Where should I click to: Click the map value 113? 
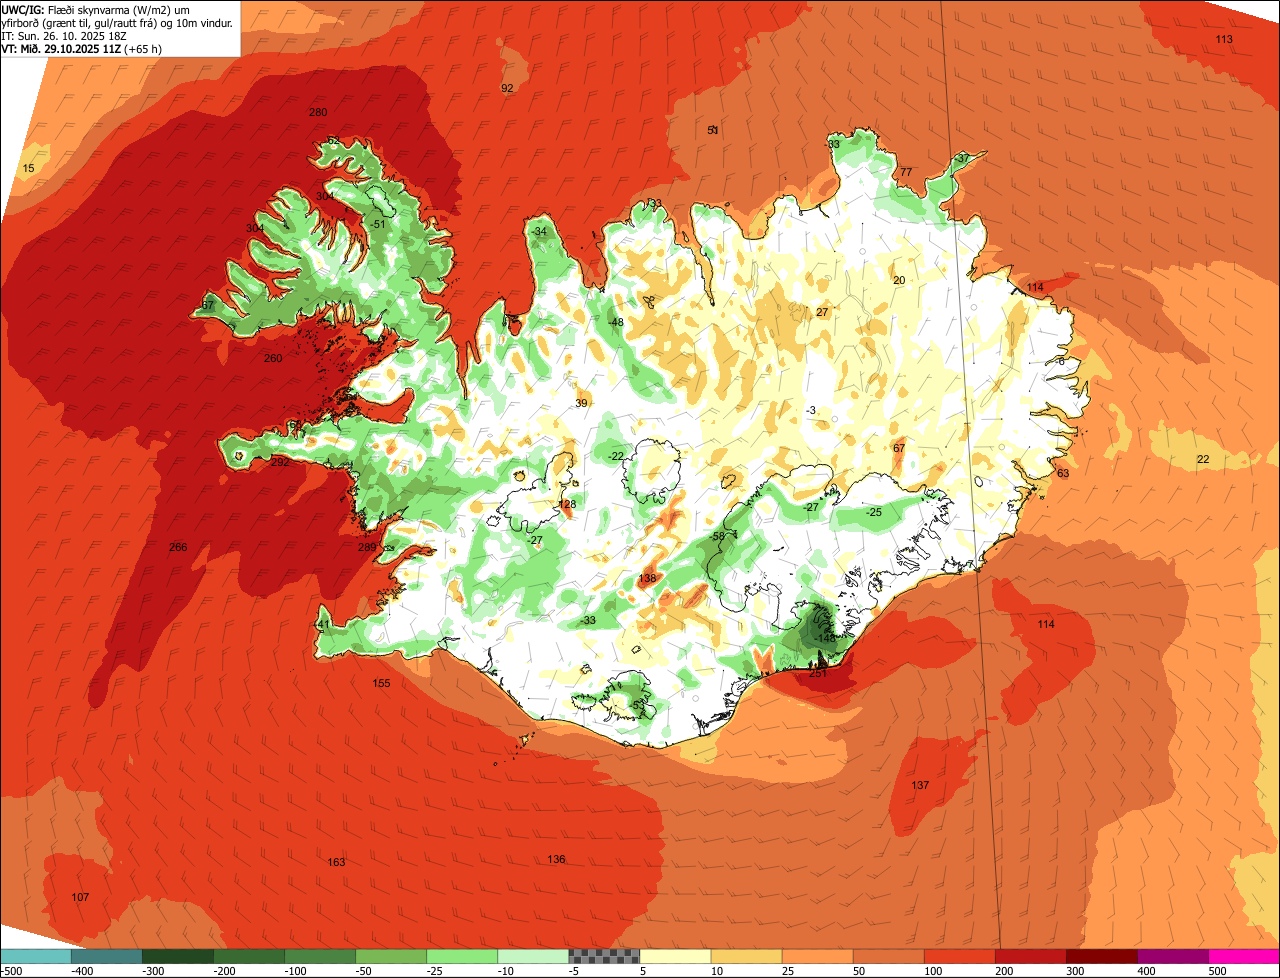(x=1224, y=39)
